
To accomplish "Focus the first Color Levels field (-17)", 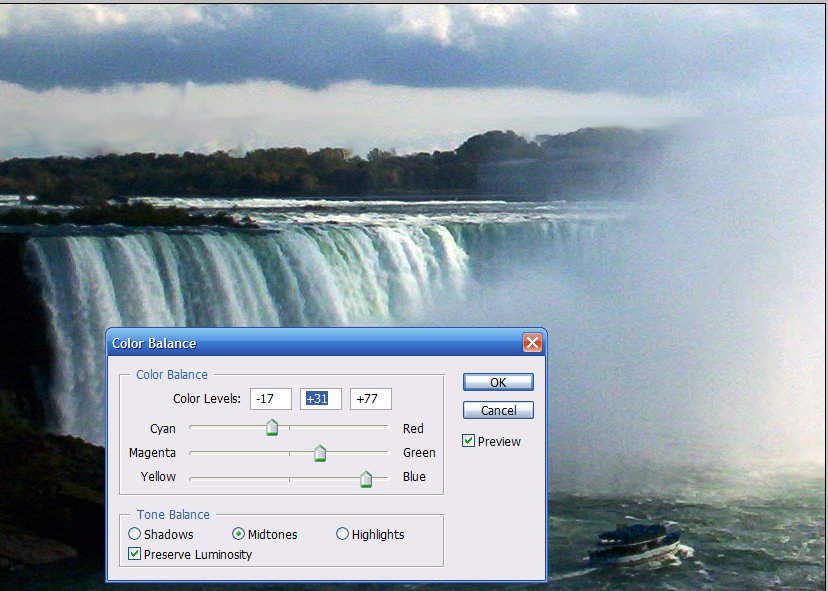I will click(270, 399).
